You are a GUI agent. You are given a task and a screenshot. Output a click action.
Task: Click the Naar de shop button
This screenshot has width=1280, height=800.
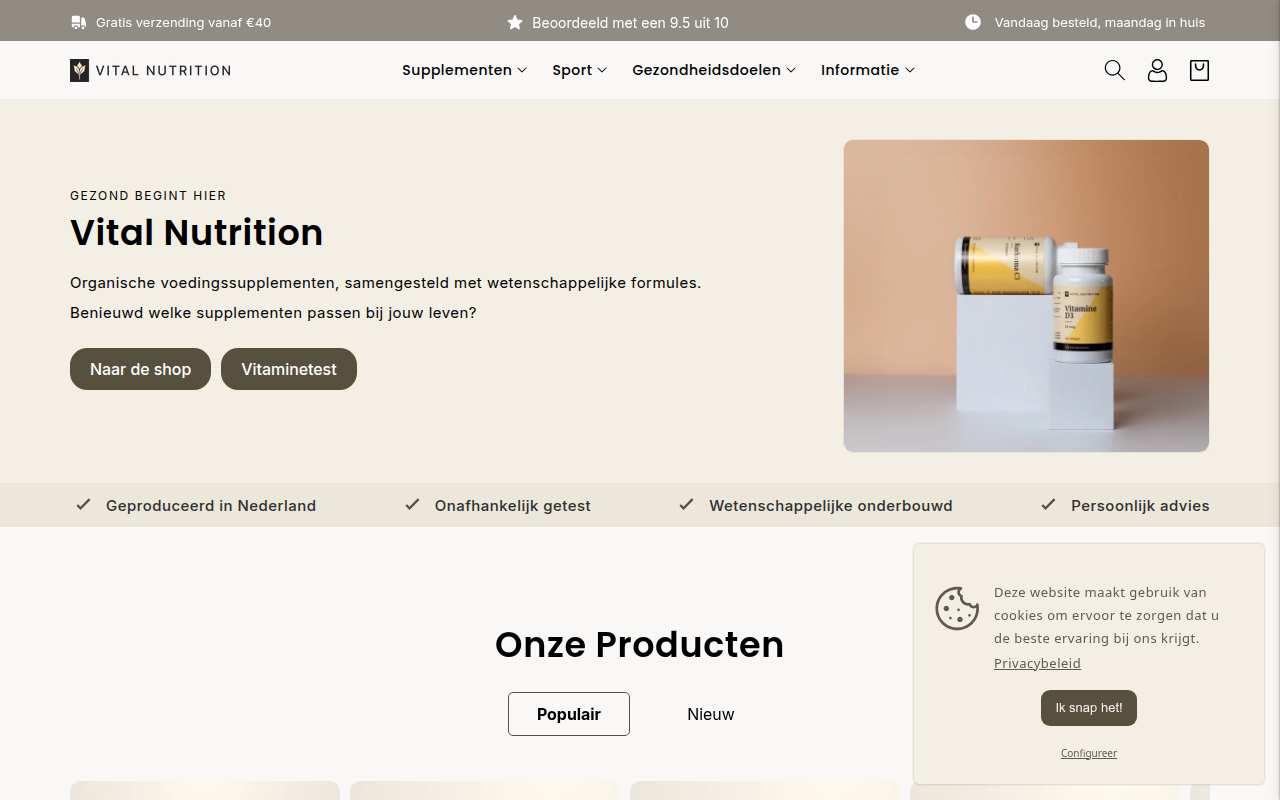pyautogui.click(x=140, y=369)
